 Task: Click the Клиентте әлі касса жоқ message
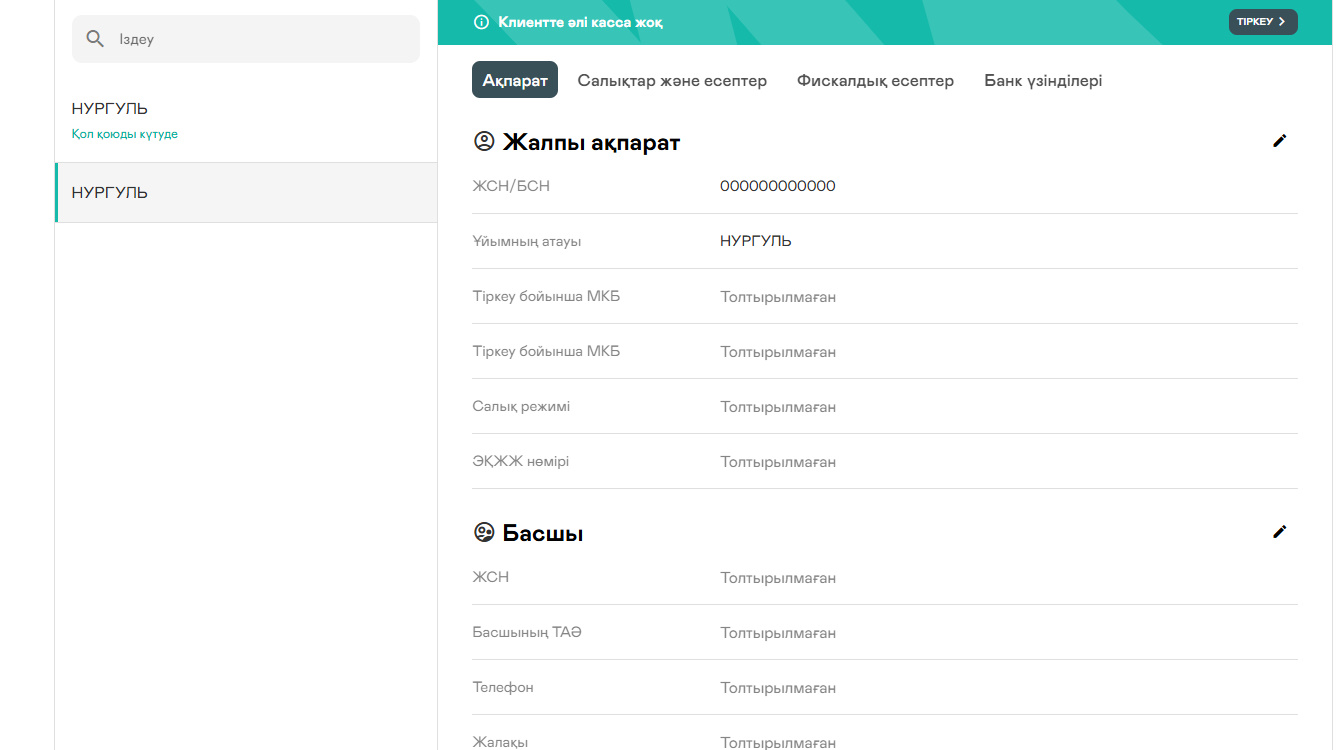[x=580, y=22]
